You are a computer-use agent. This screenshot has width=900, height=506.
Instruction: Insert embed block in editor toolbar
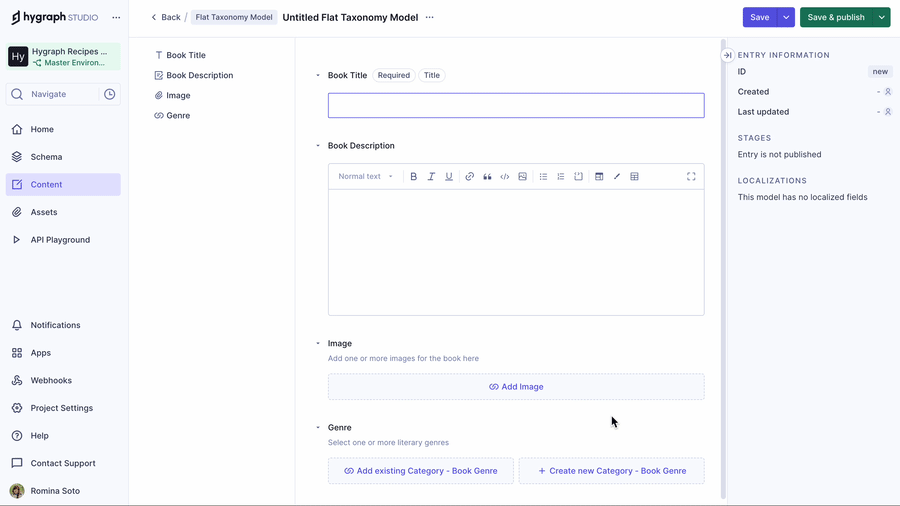(x=599, y=177)
